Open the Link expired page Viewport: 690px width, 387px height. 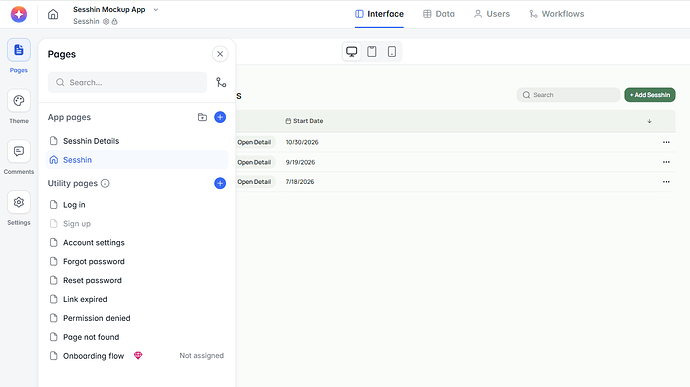point(137,299)
